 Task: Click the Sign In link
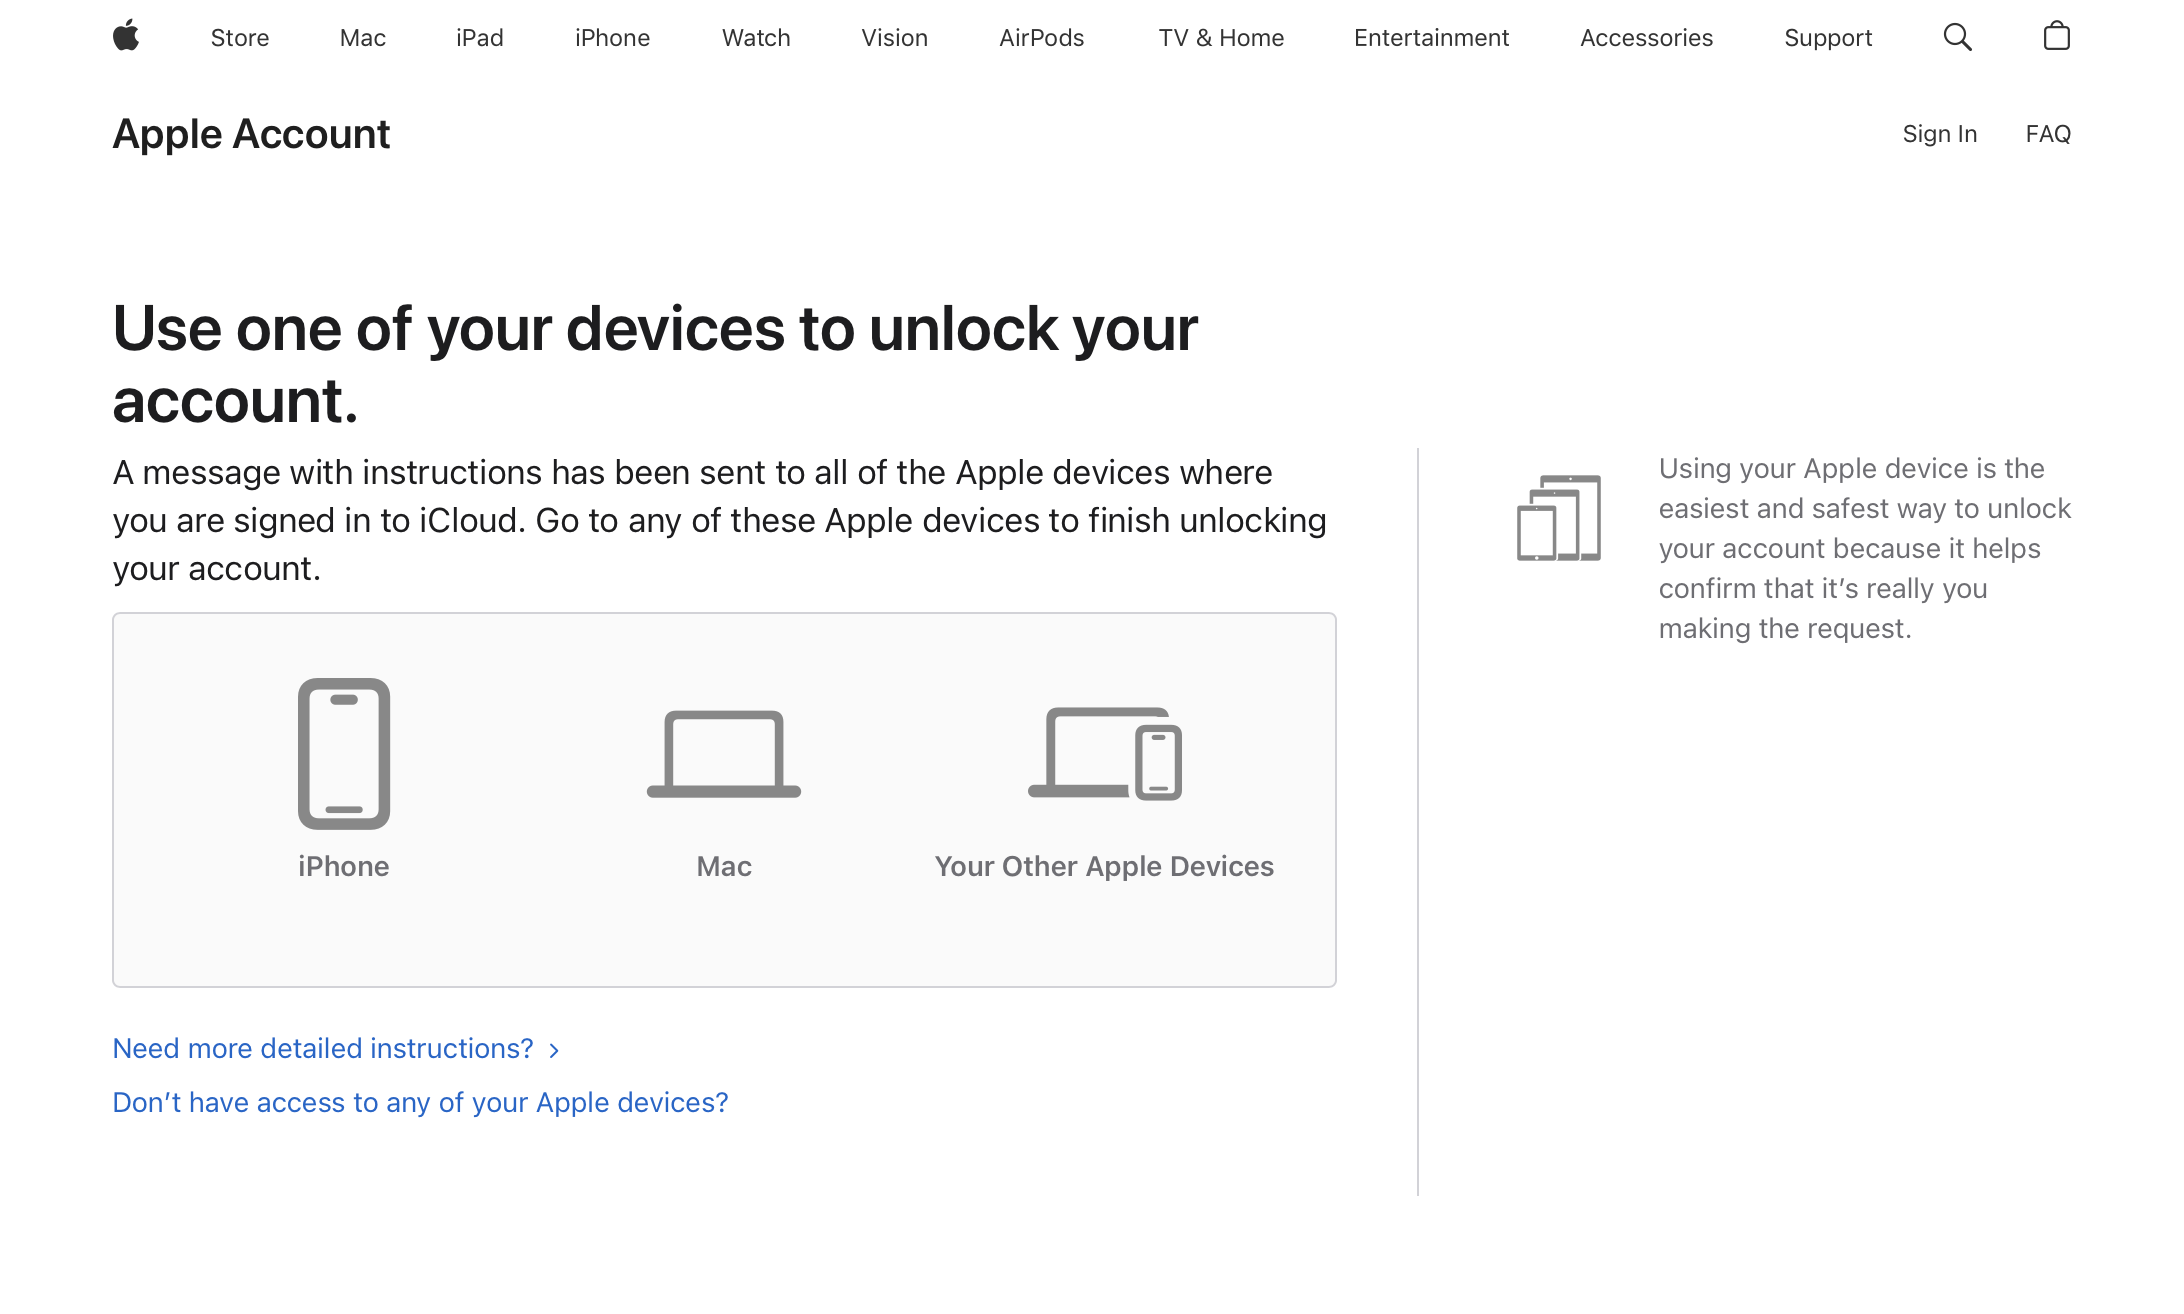coord(1940,134)
